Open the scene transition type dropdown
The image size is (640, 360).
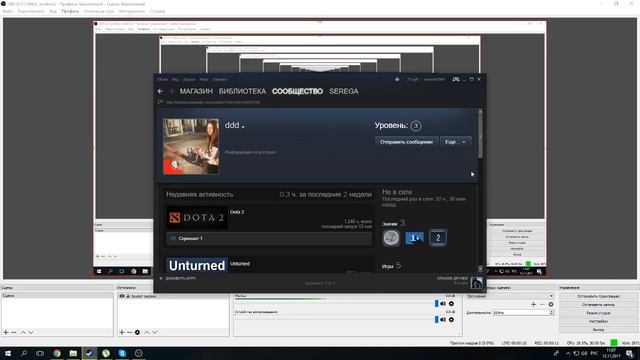510,296
